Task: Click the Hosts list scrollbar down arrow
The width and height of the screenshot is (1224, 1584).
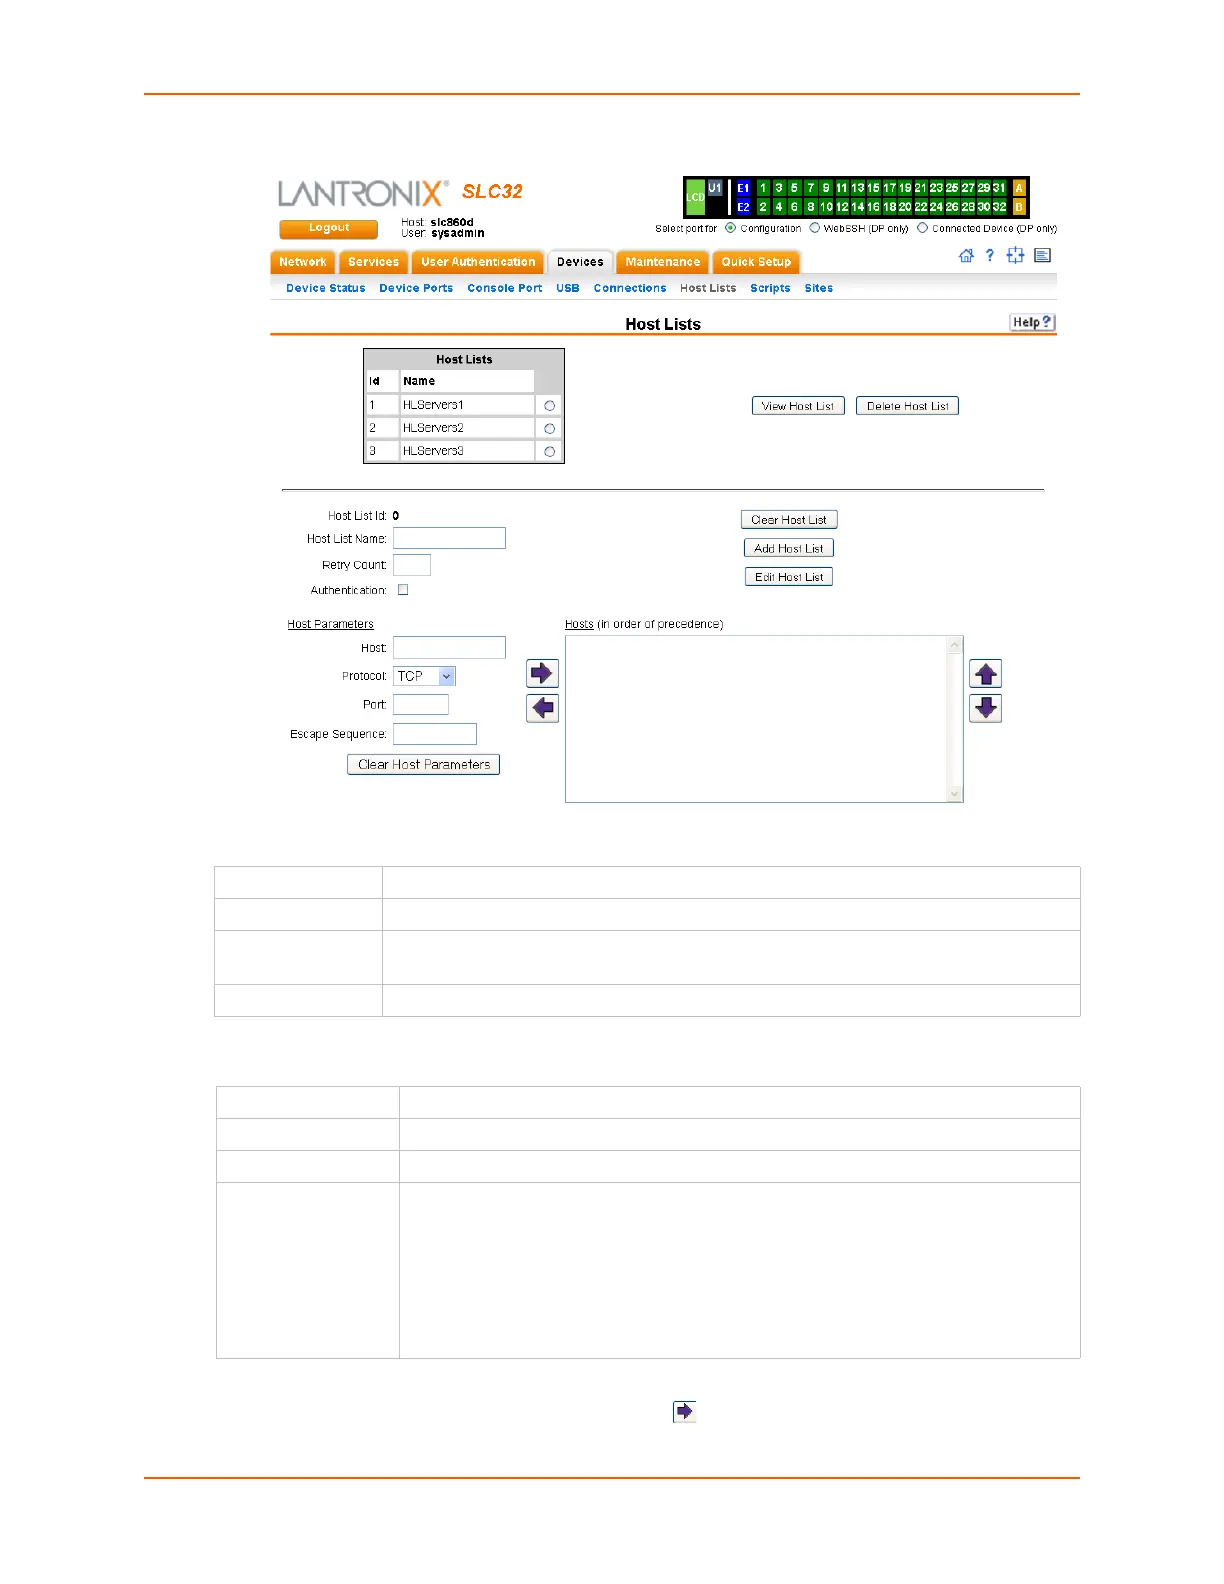Action: pyautogui.click(x=955, y=794)
